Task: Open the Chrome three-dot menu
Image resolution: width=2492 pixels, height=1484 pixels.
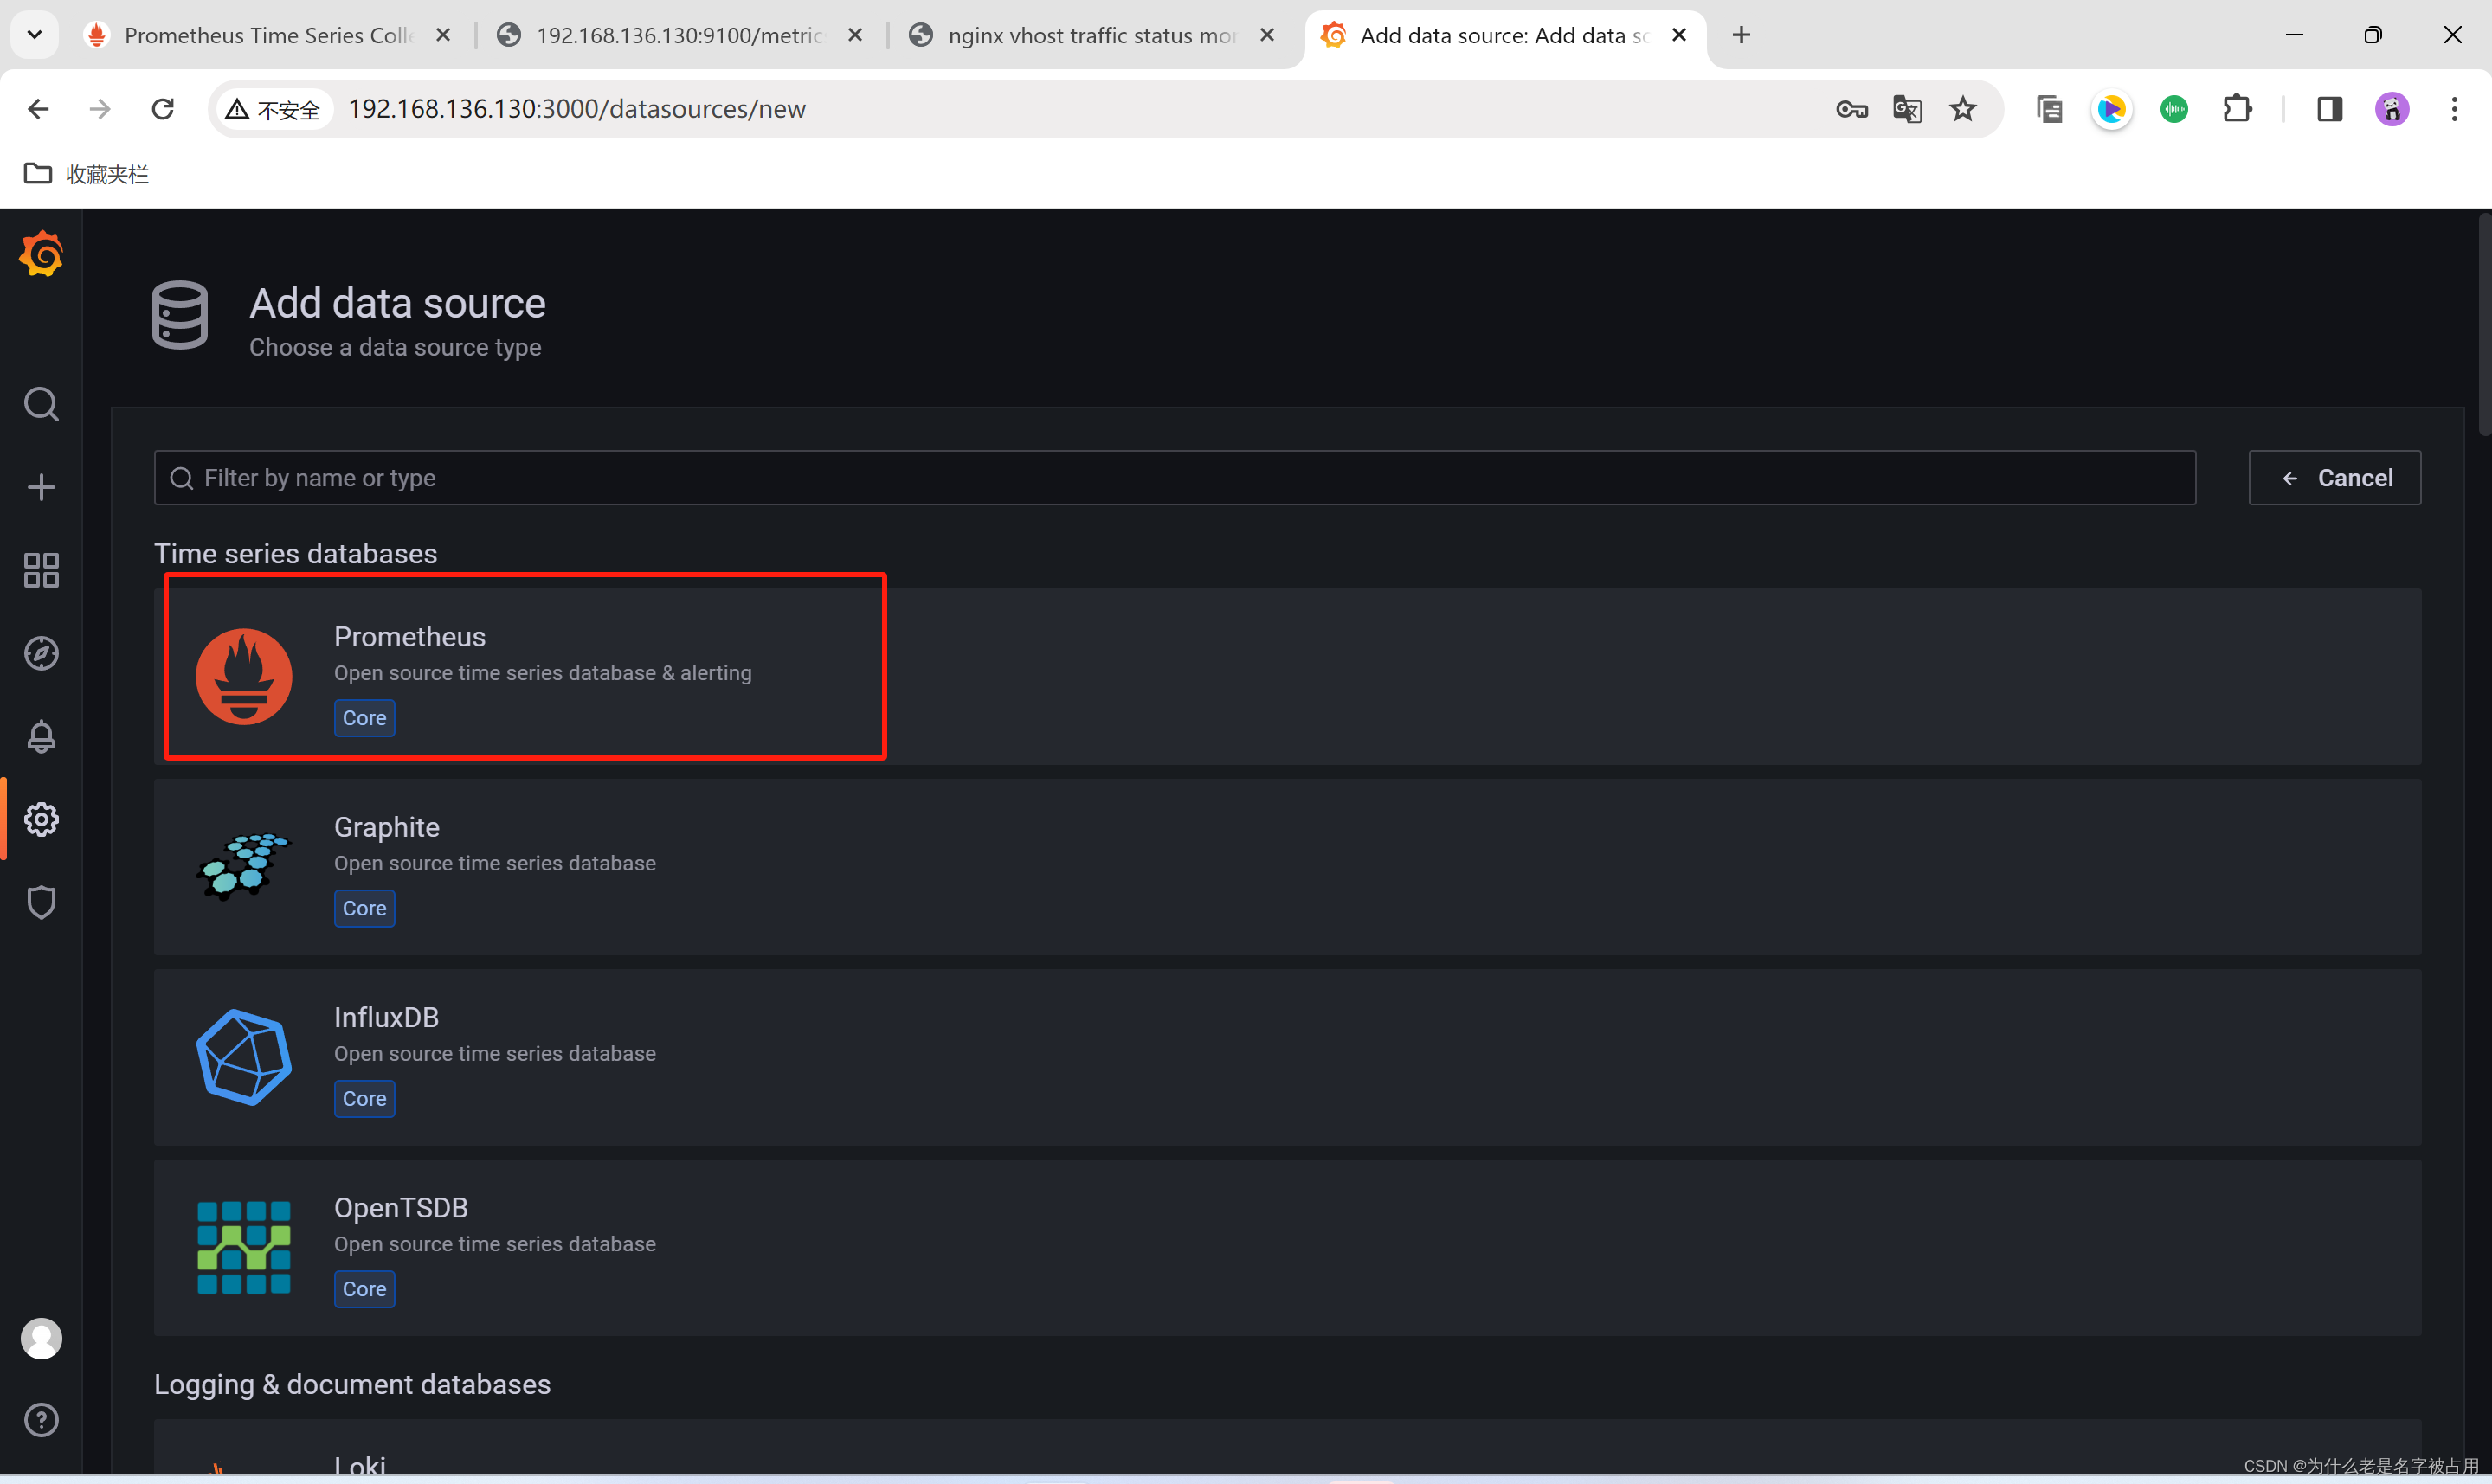Action: [2454, 108]
